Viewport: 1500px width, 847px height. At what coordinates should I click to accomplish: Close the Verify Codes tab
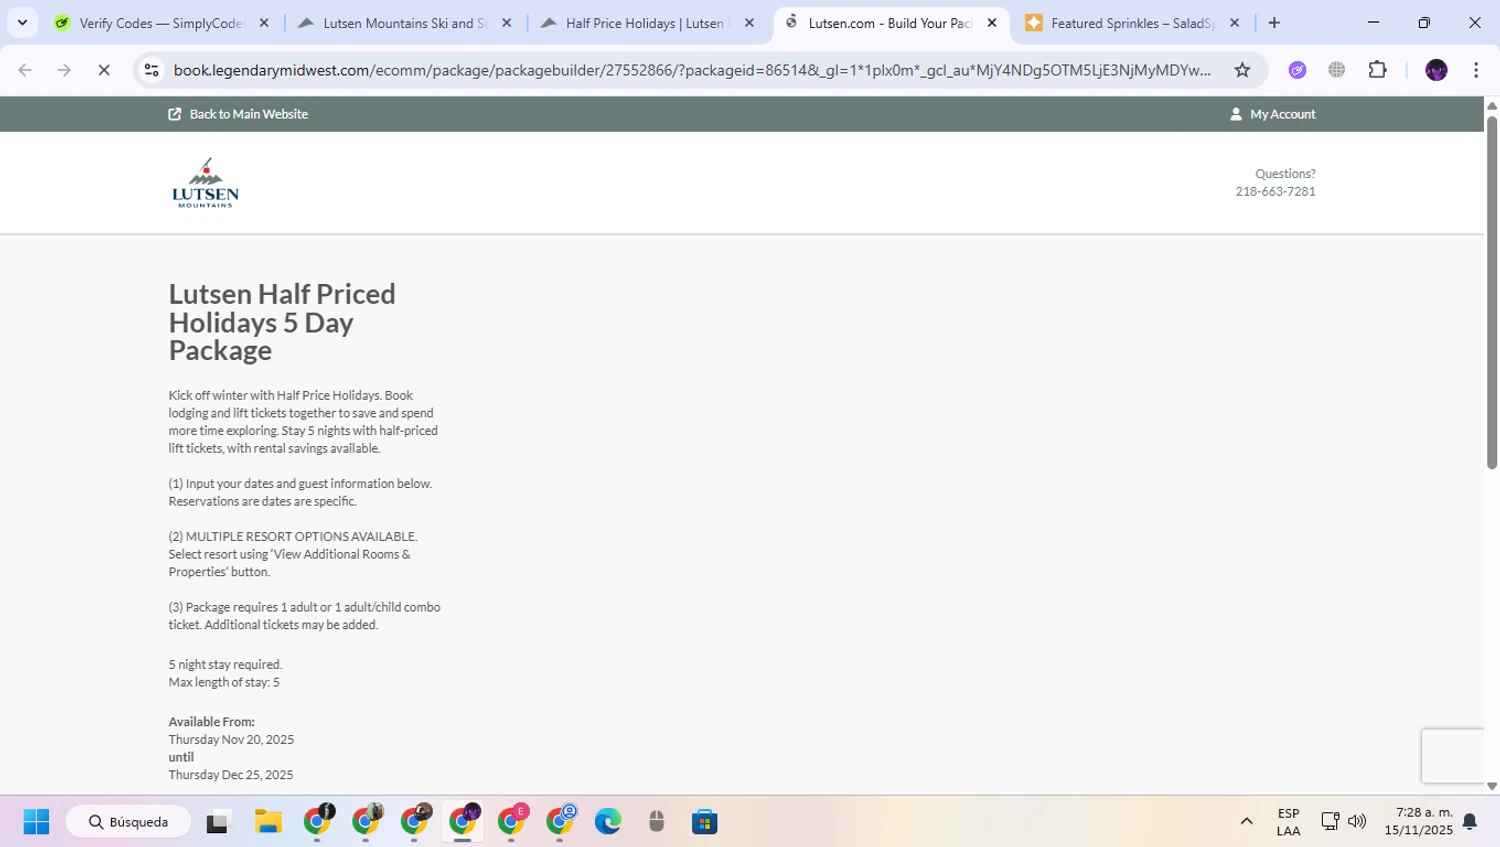[x=264, y=22]
